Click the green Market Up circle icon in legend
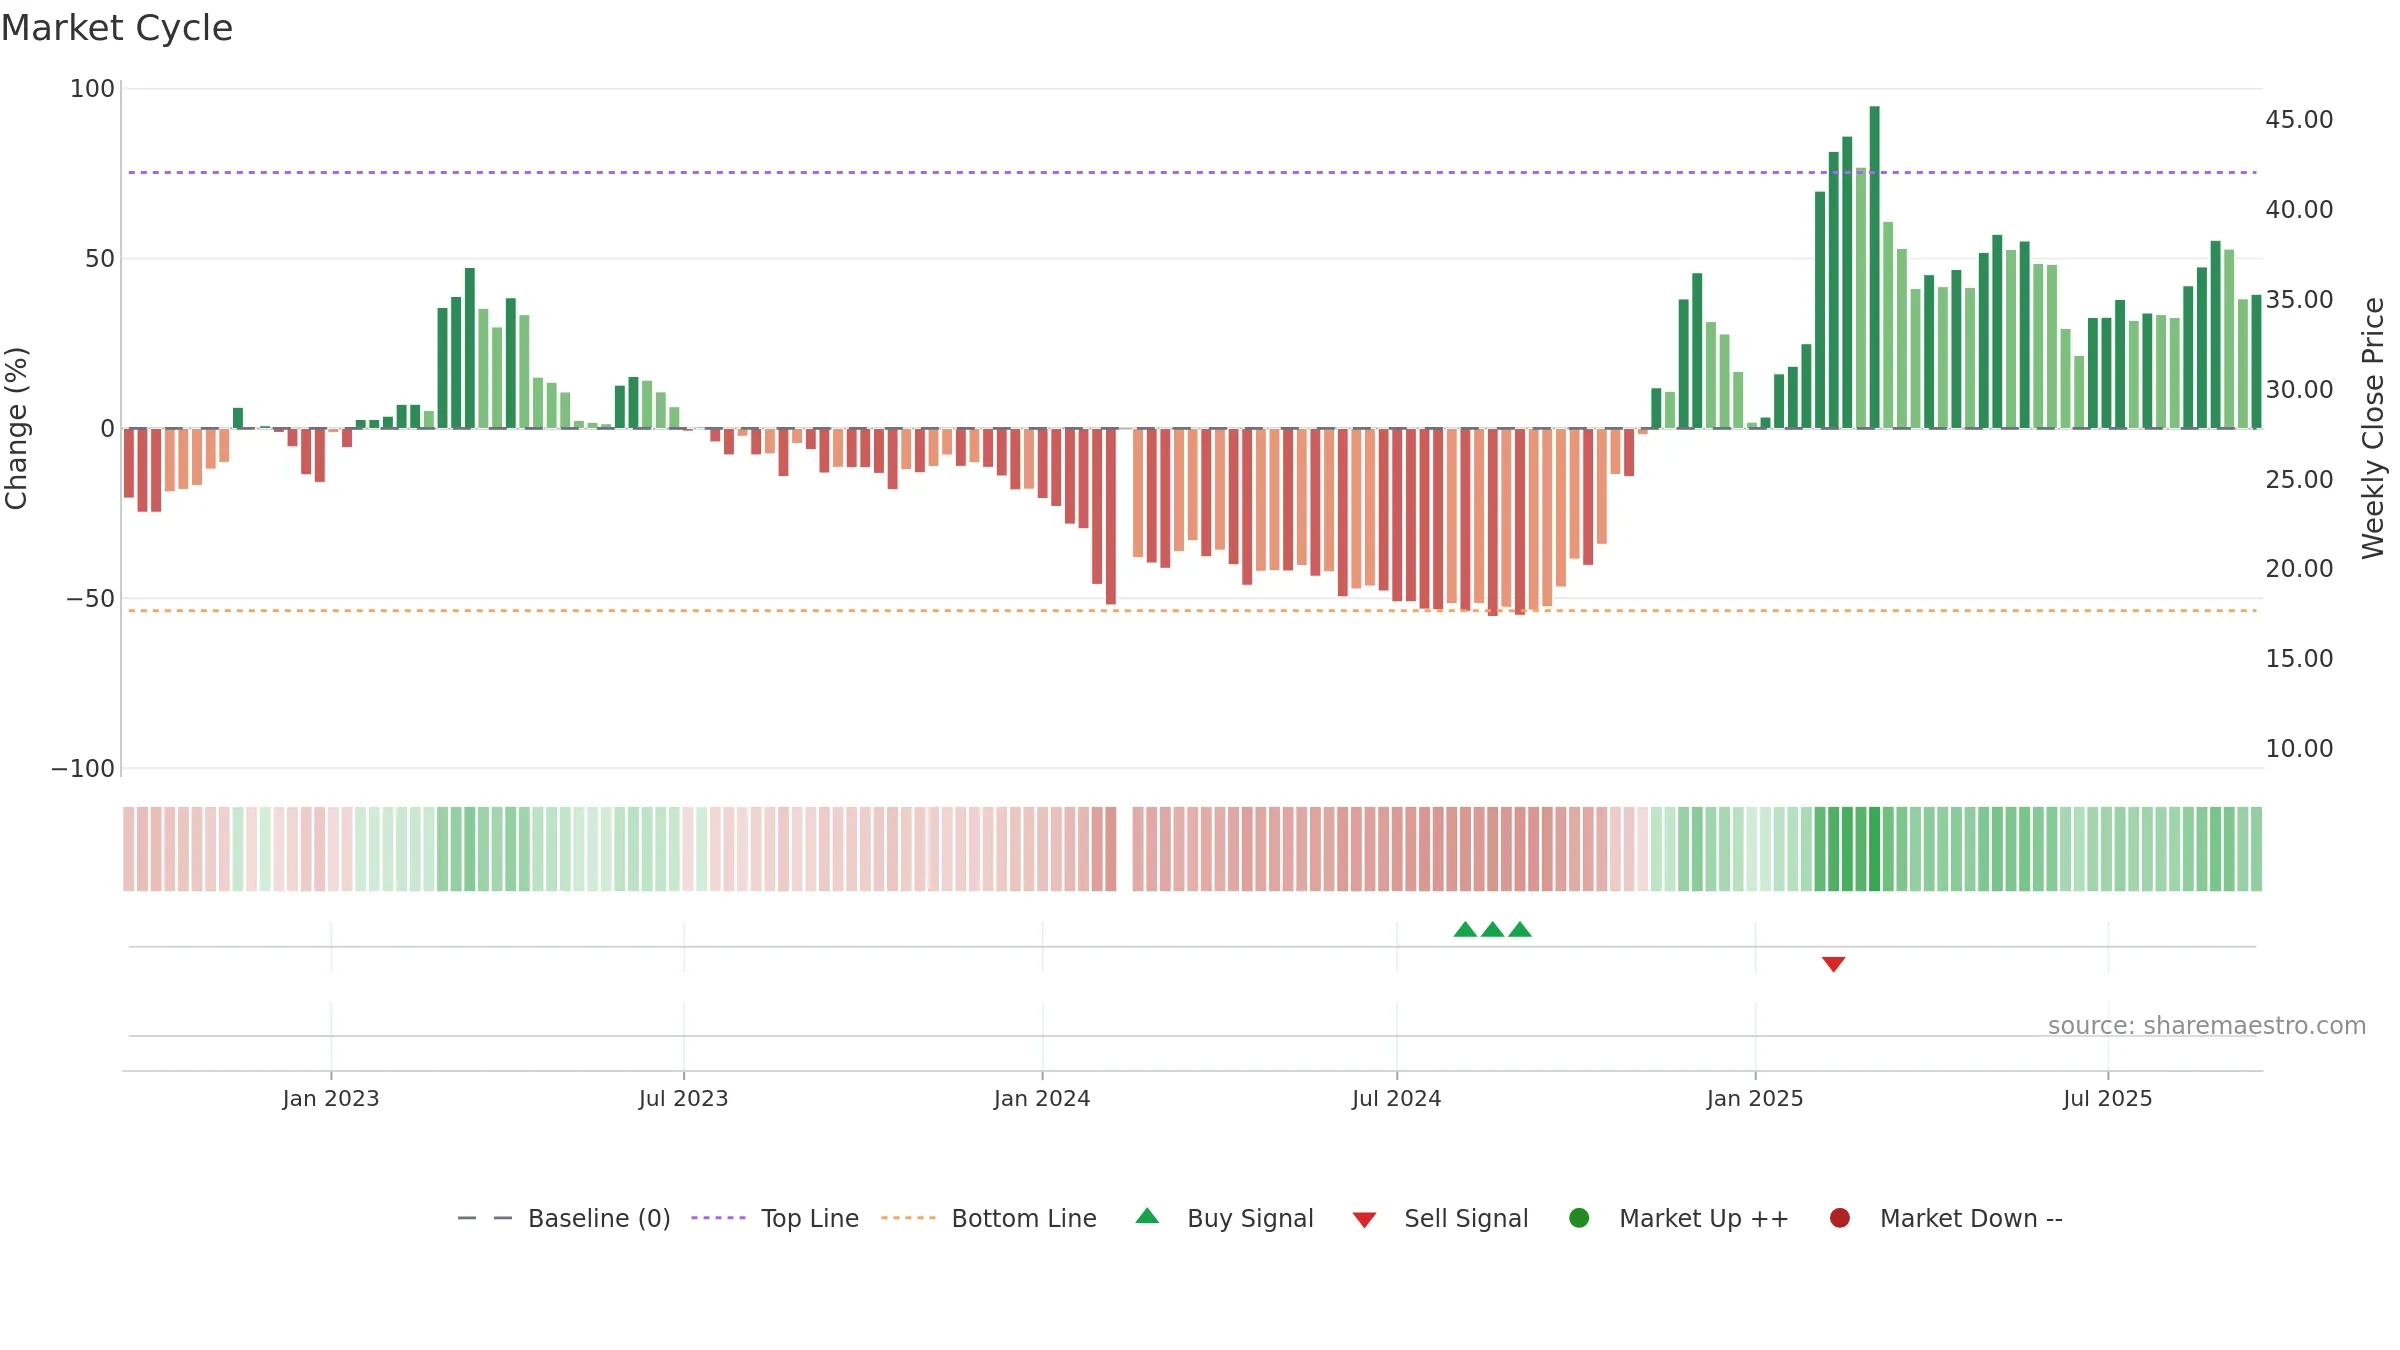 point(1579,1218)
